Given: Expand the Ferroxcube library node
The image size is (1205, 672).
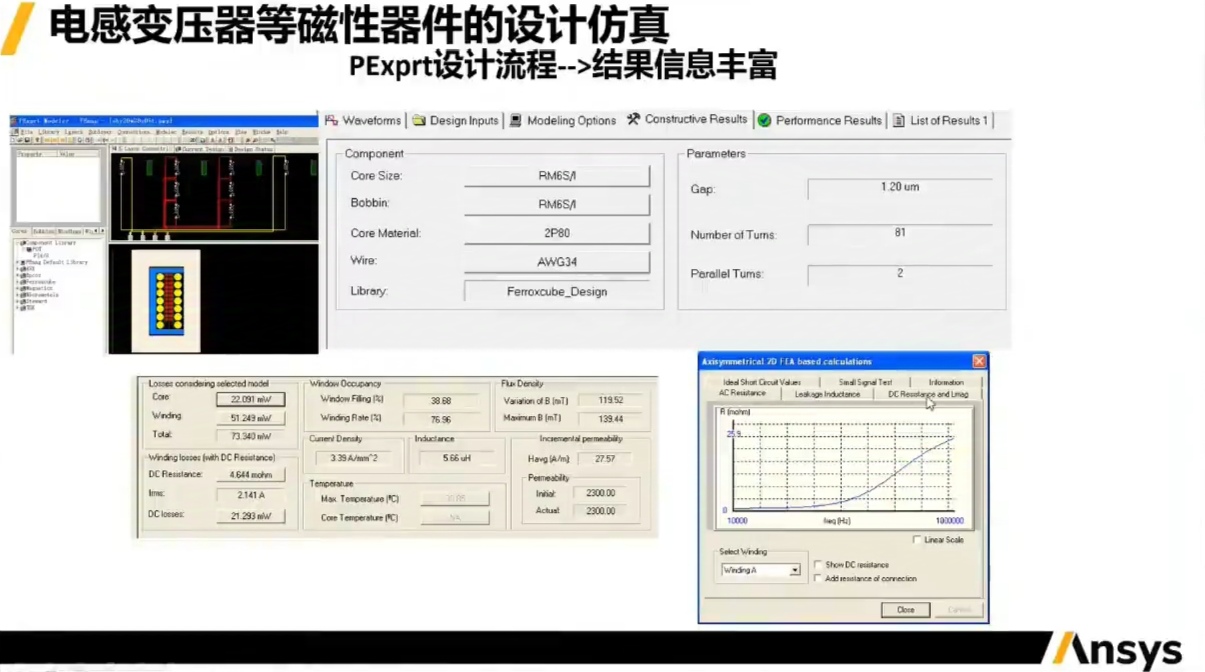Looking at the screenshot, I should (17, 282).
